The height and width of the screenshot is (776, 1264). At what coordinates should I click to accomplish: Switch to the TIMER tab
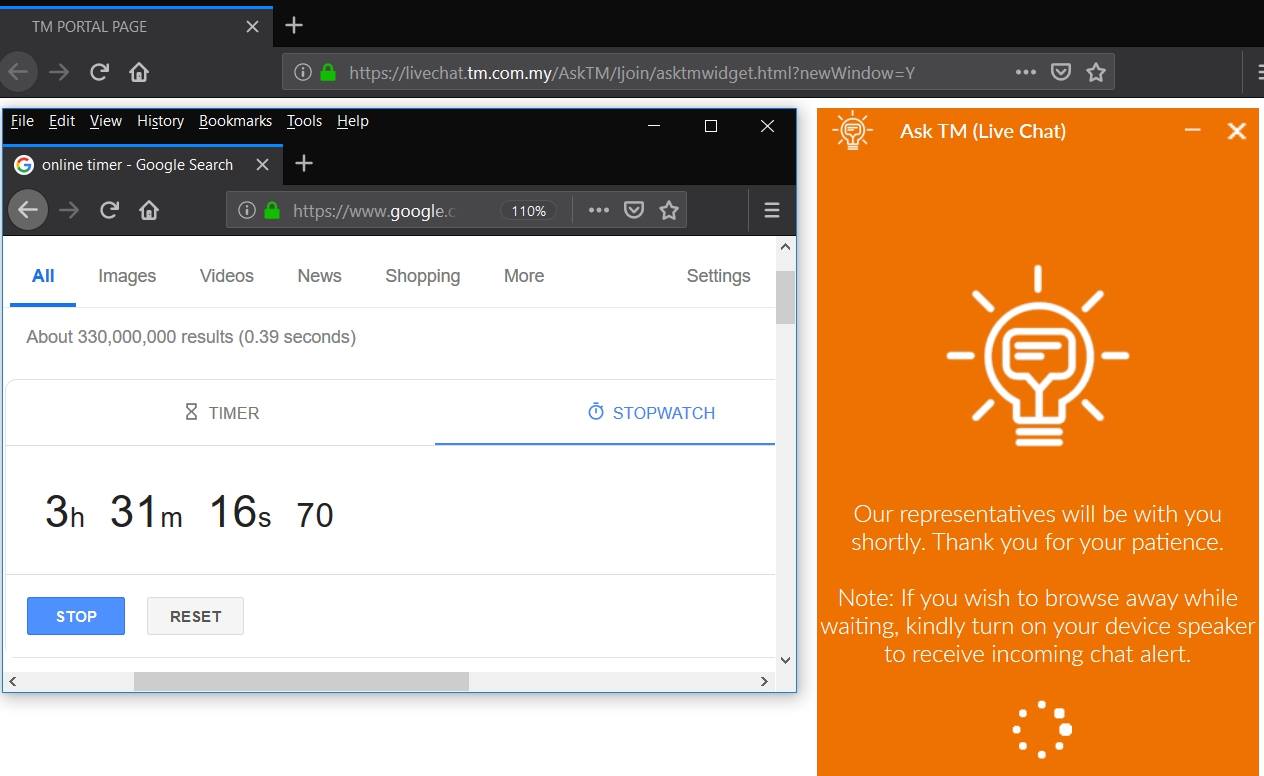tap(221, 413)
